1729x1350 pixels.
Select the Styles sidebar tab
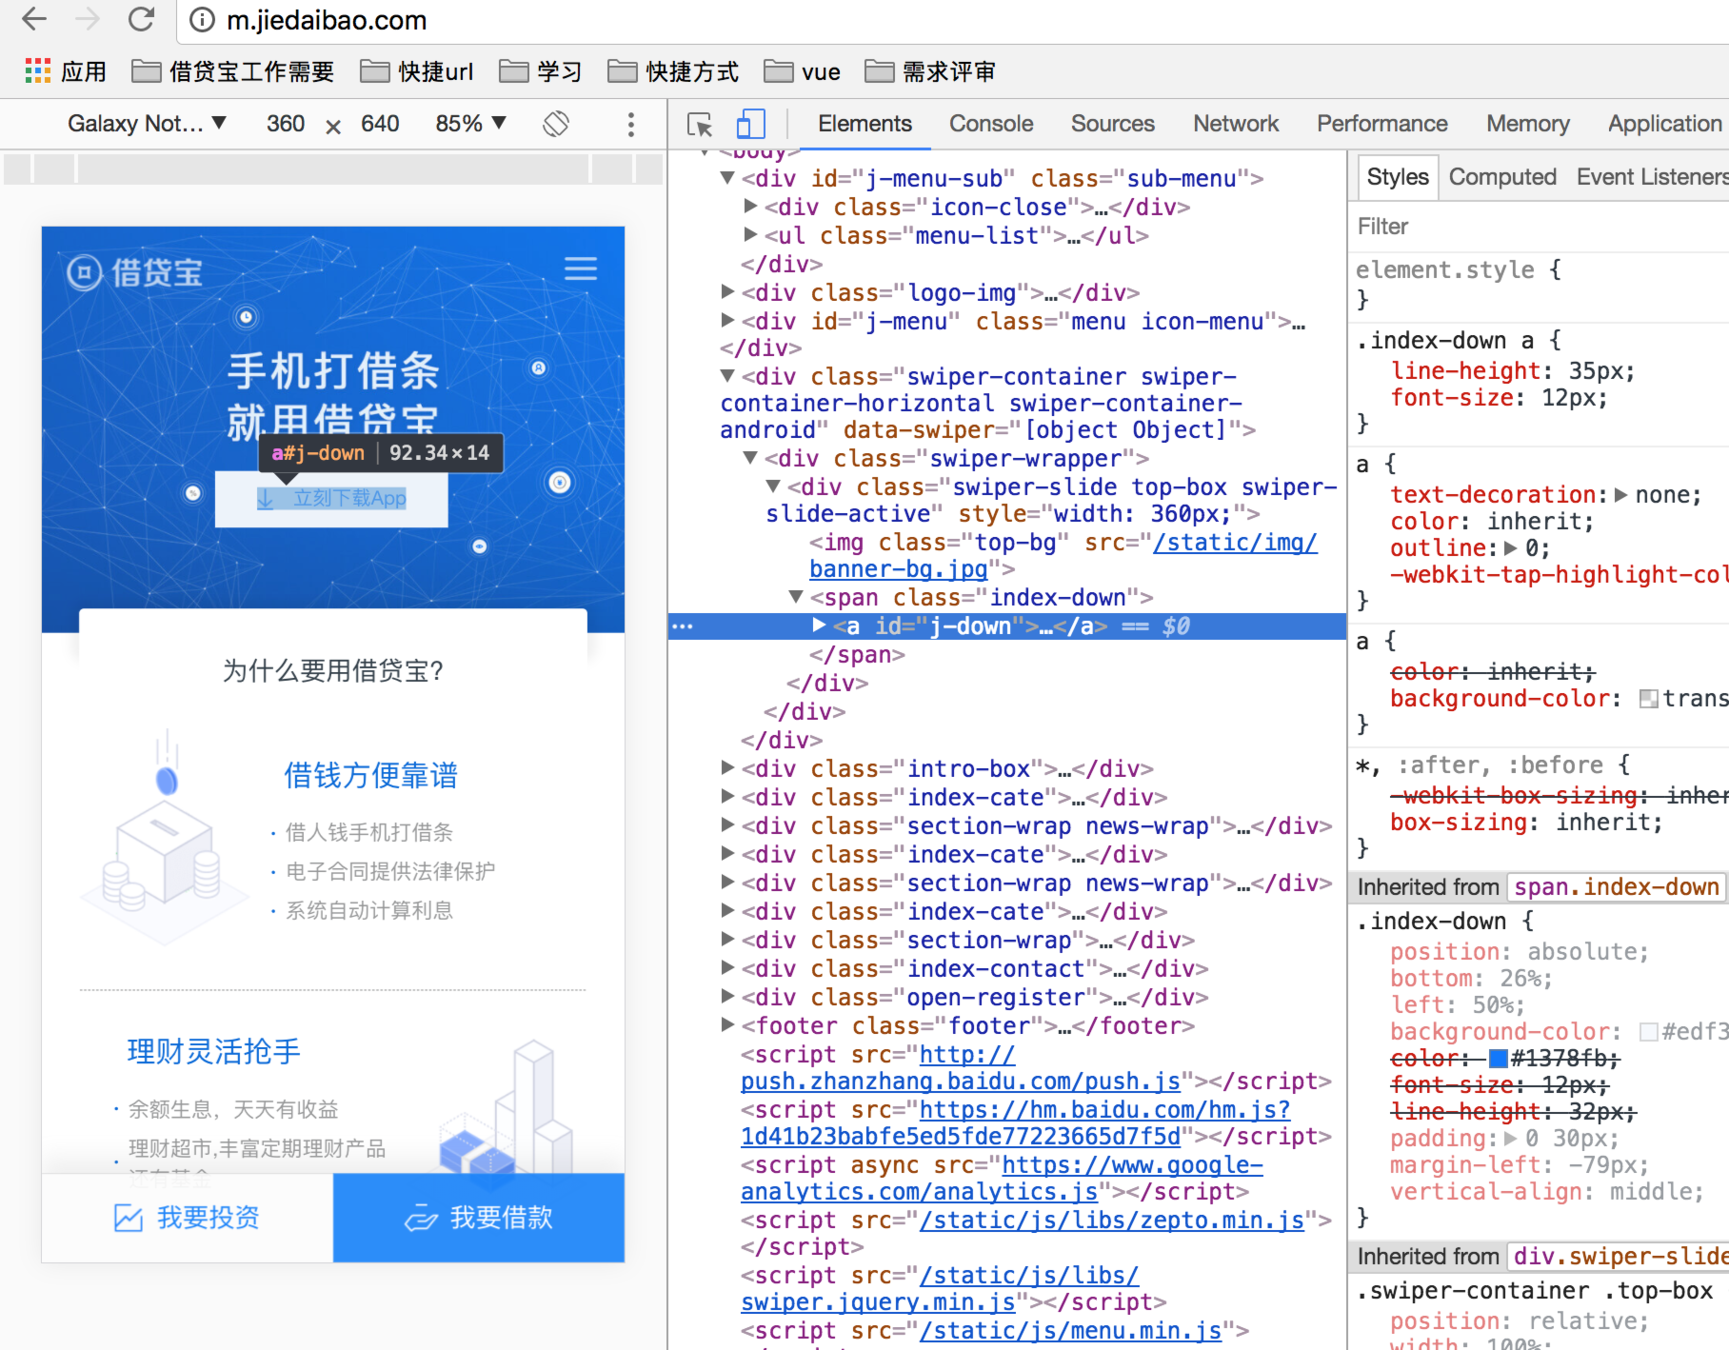[x=1398, y=177]
